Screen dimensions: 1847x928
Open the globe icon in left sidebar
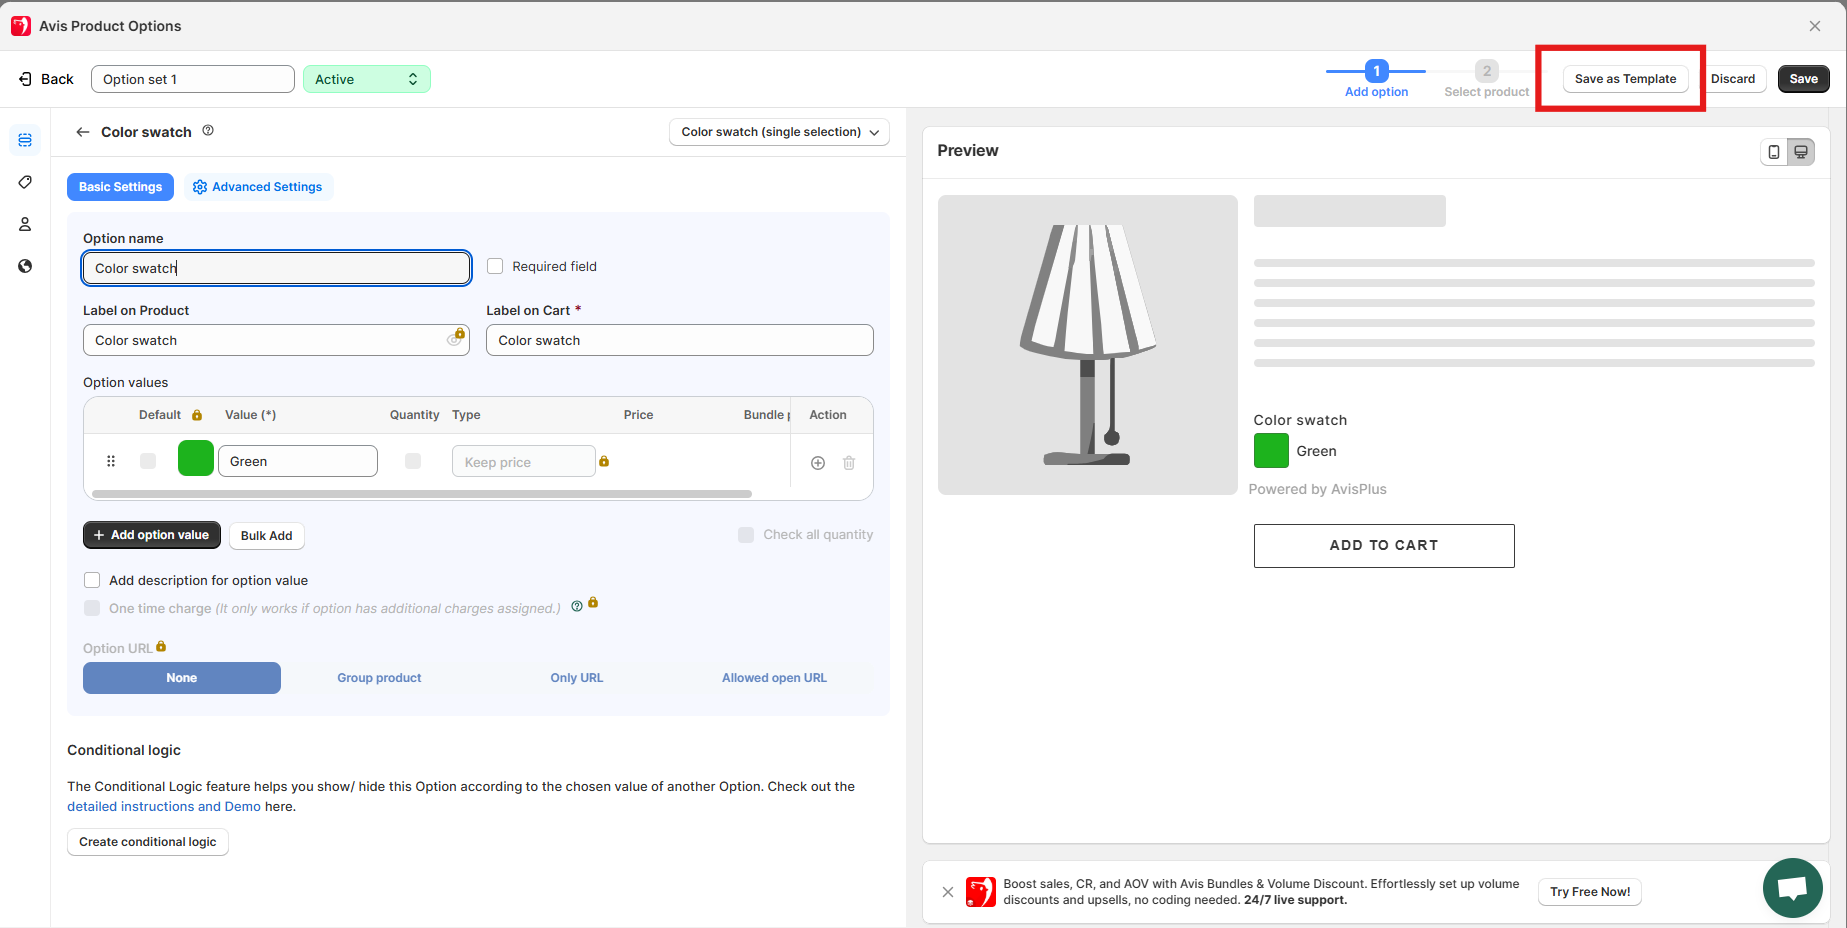(x=25, y=266)
